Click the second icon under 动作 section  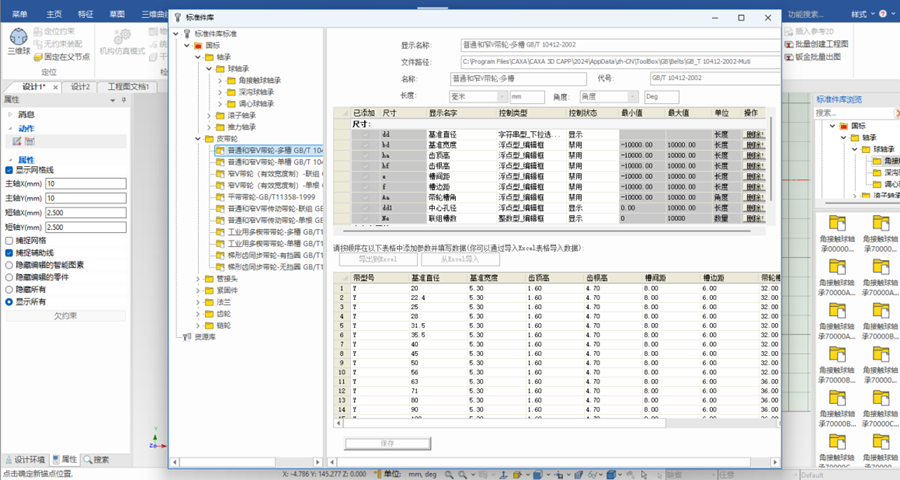point(30,141)
